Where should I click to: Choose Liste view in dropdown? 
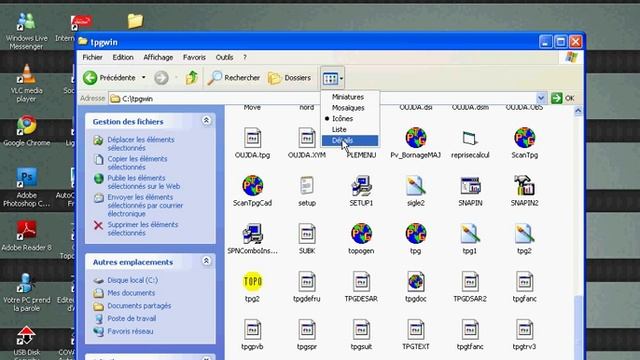point(339,129)
